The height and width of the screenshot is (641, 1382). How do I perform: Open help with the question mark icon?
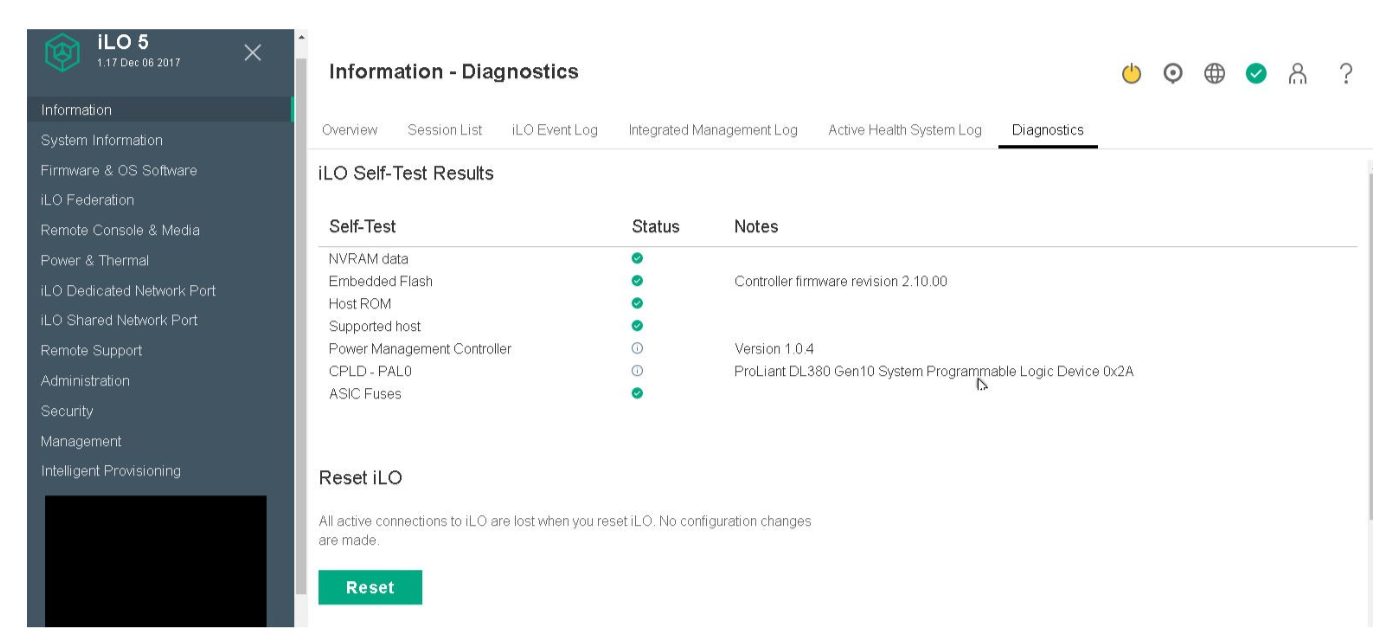click(x=1346, y=73)
